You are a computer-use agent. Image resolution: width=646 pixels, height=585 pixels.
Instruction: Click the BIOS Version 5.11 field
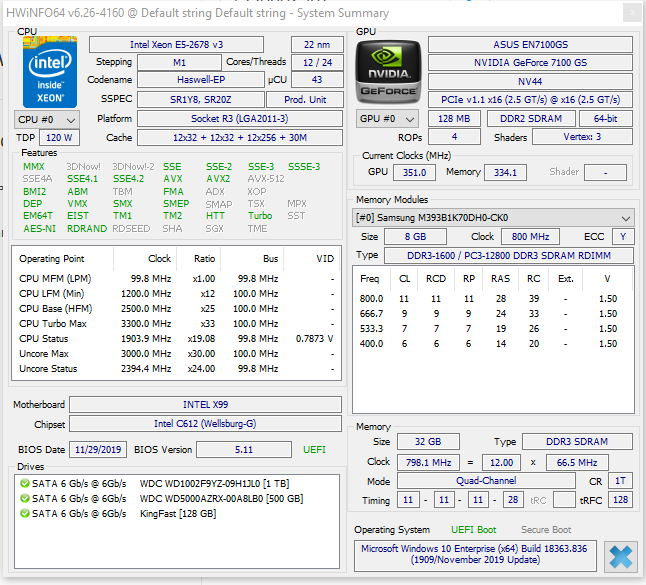pos(244,449)
